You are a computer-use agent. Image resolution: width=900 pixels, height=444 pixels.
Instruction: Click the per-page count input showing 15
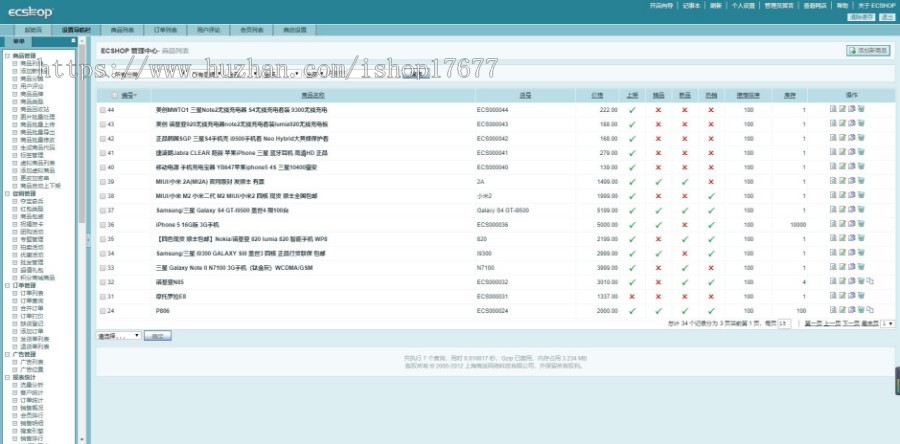pos(783,324)
